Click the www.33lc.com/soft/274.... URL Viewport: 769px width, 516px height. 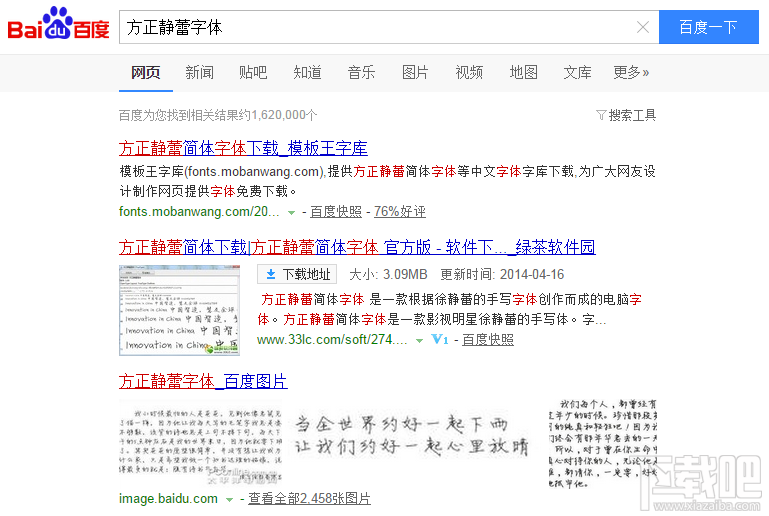(x=332, y=339)
